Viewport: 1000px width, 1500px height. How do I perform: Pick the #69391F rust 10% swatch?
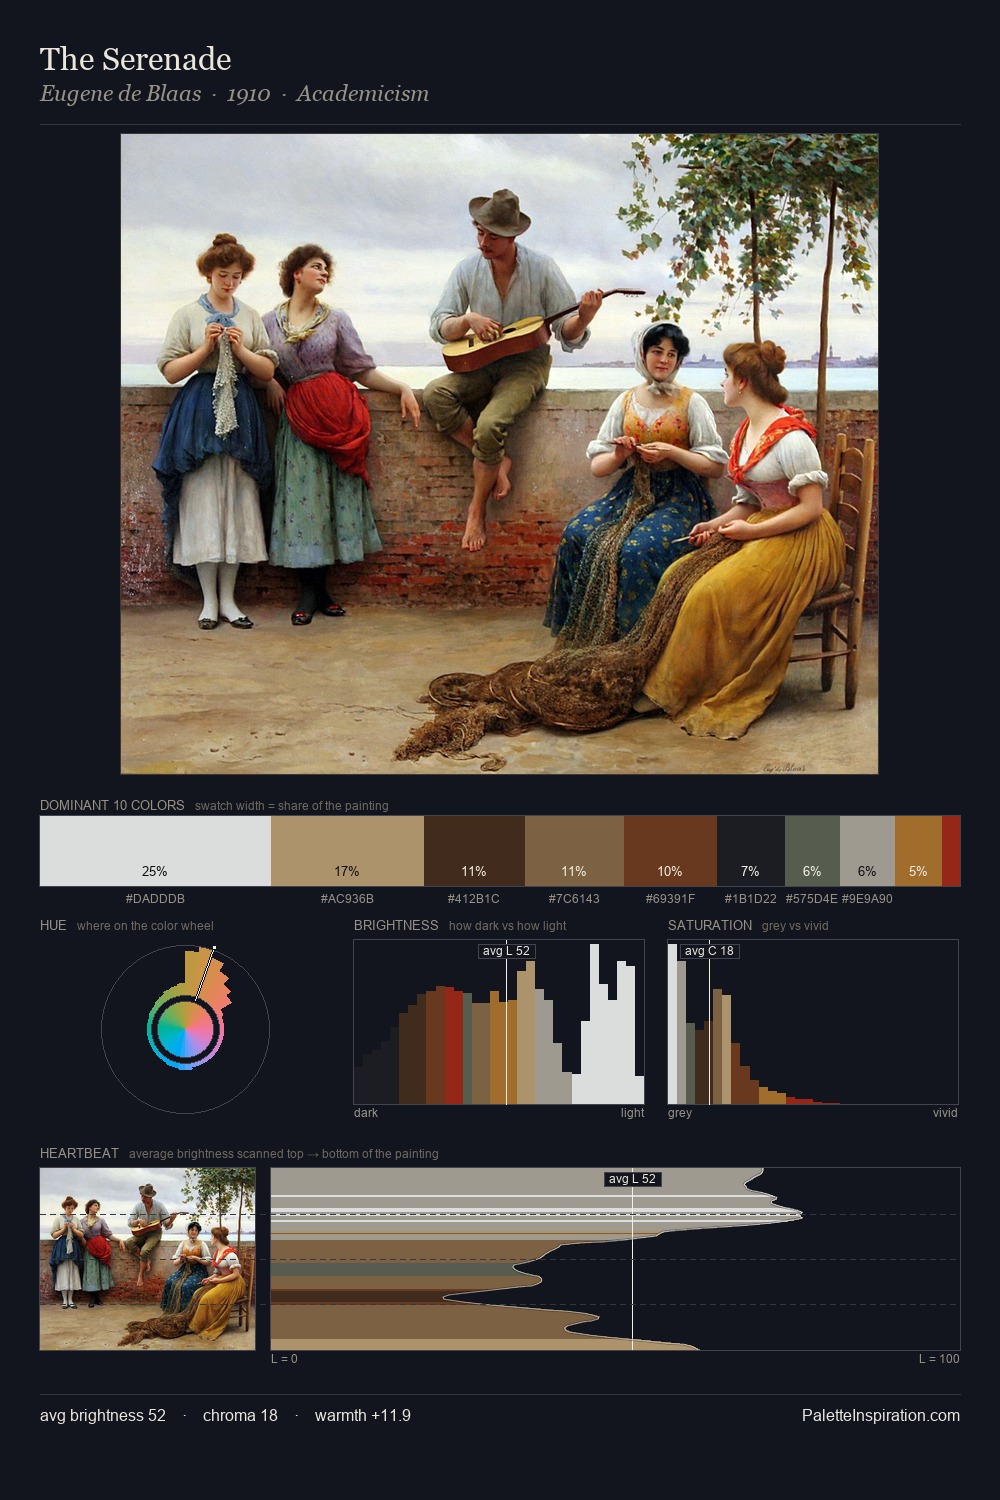click(670, 851)
